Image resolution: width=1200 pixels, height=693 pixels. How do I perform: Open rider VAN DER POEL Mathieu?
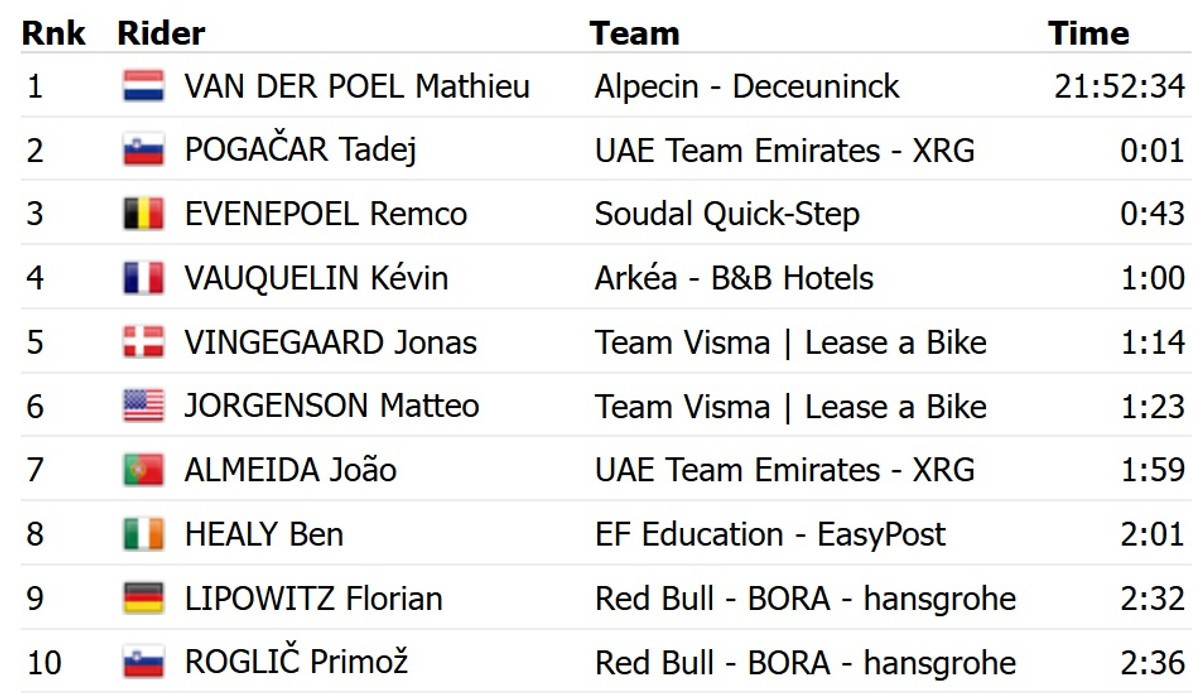357,86
